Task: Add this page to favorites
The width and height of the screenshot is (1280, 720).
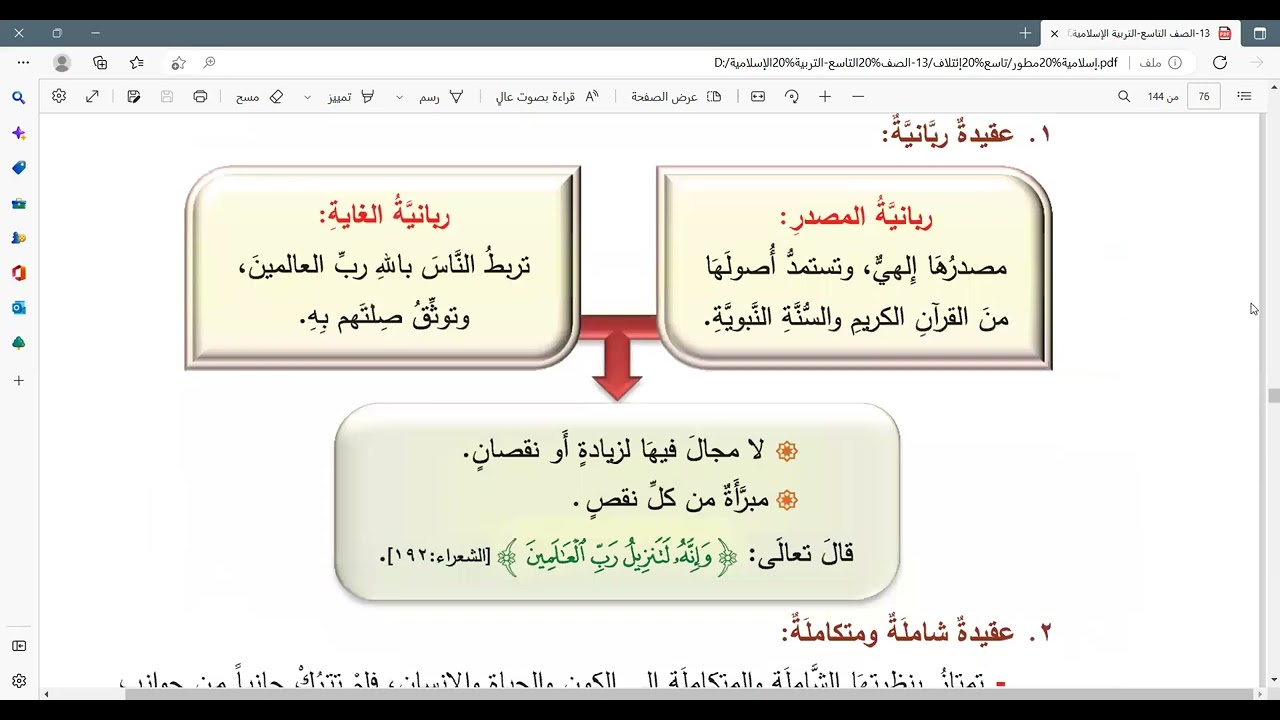Action: [x=178, y=62]
